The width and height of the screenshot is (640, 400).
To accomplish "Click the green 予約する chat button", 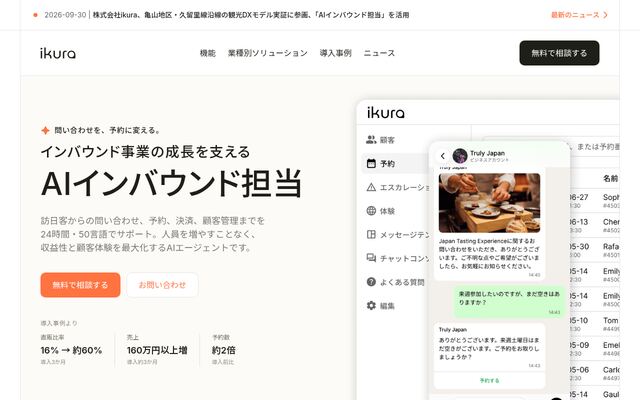I will (x=489, y=380).
